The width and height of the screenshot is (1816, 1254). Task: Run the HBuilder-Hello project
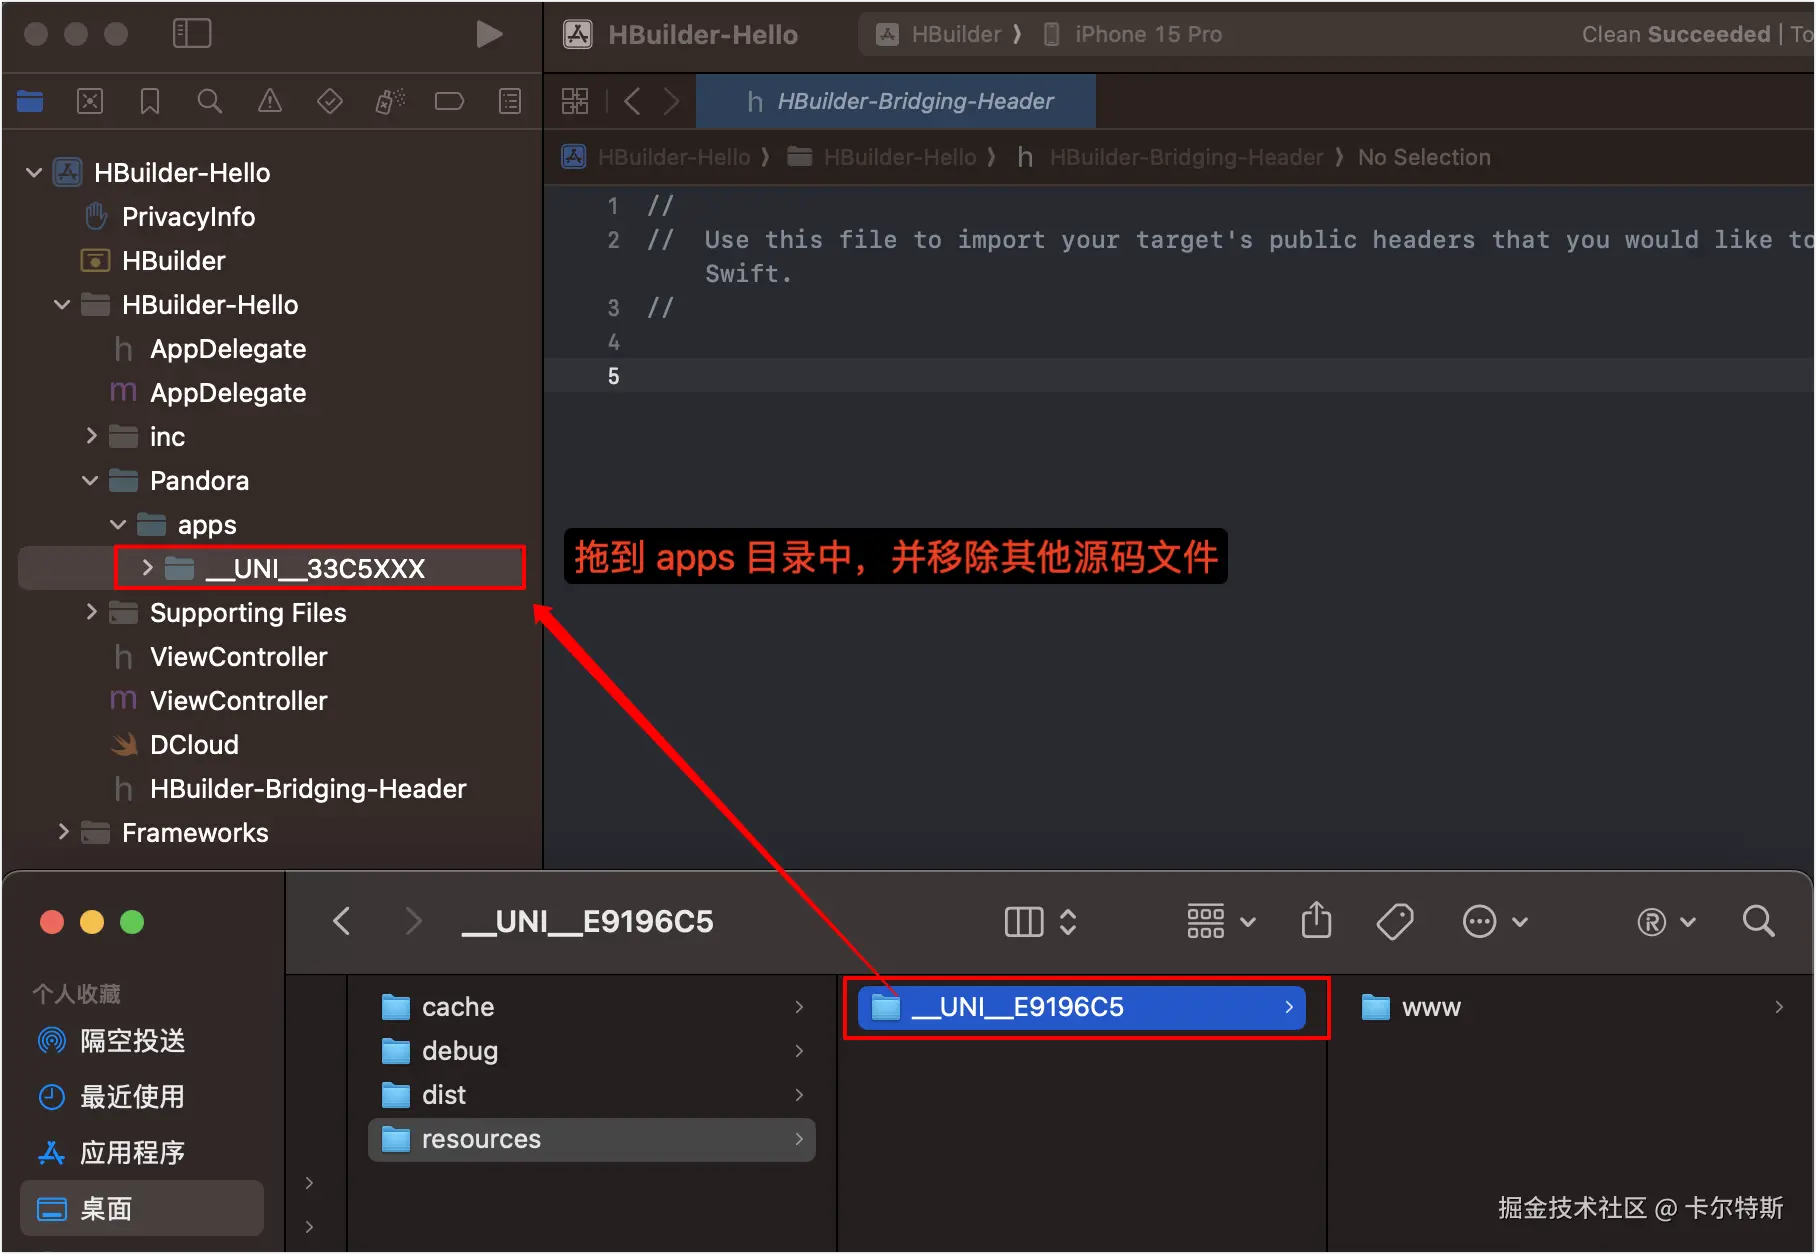pos(489,34)
